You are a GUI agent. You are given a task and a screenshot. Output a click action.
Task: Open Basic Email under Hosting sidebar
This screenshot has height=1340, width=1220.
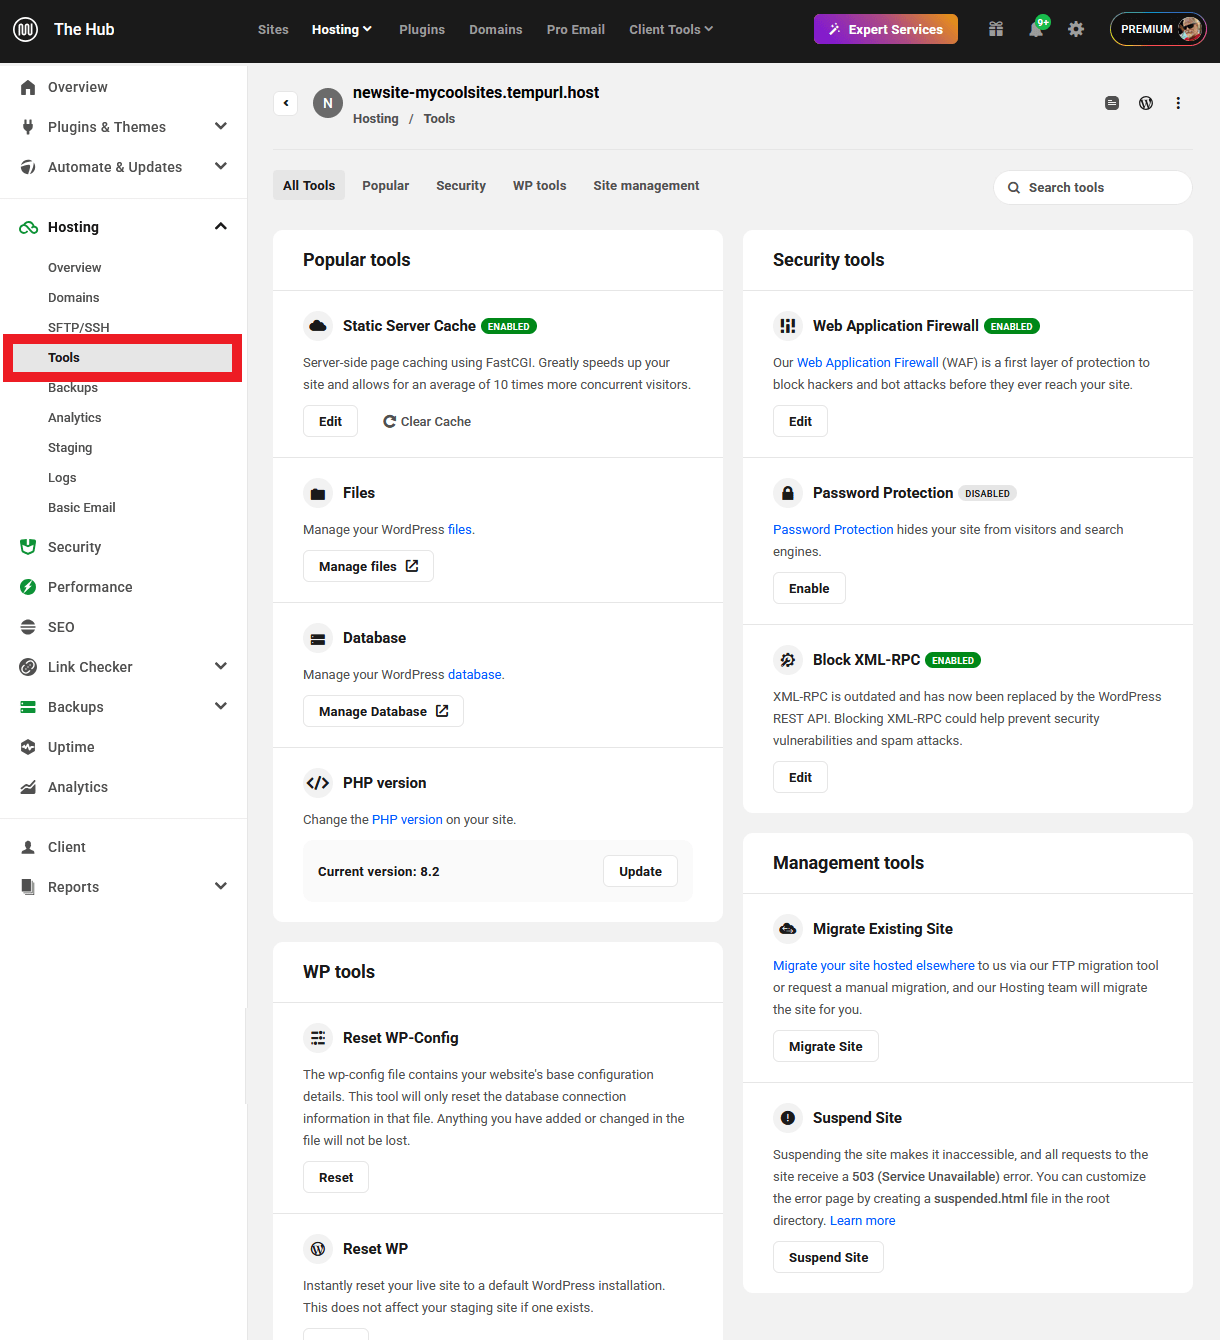coord(82,507)
